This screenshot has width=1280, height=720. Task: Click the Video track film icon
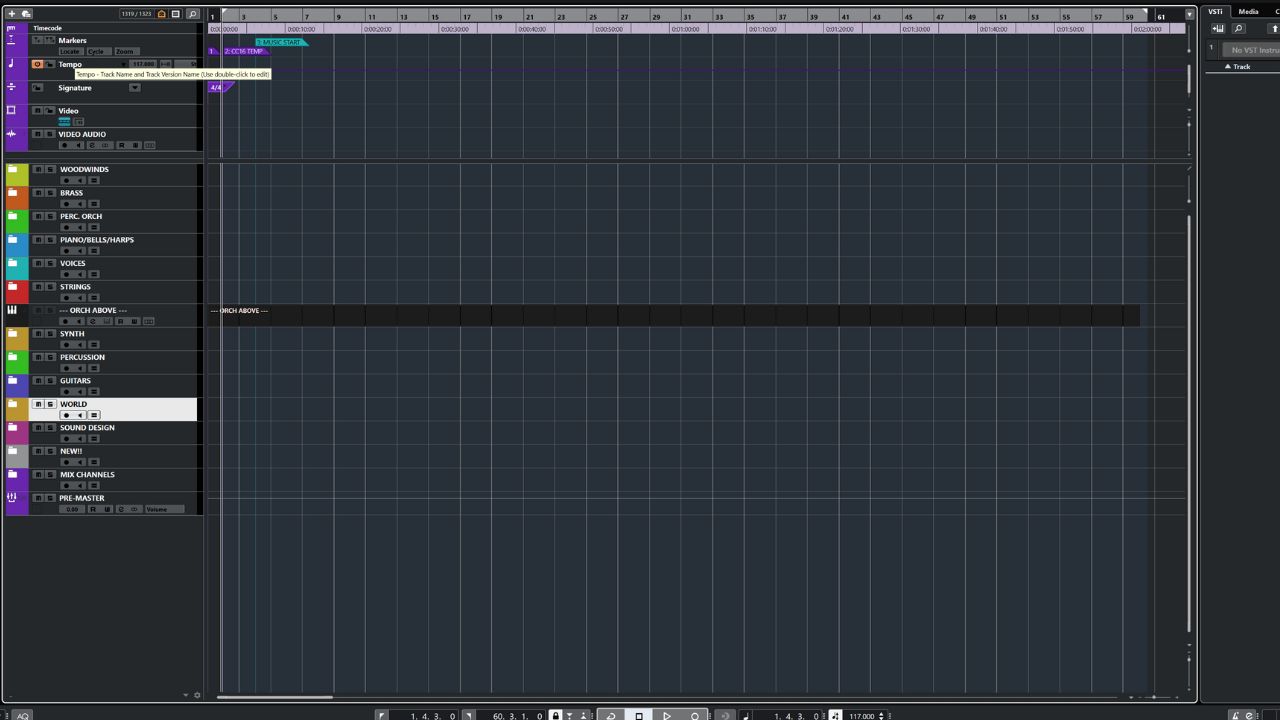(x=12, y=110)
